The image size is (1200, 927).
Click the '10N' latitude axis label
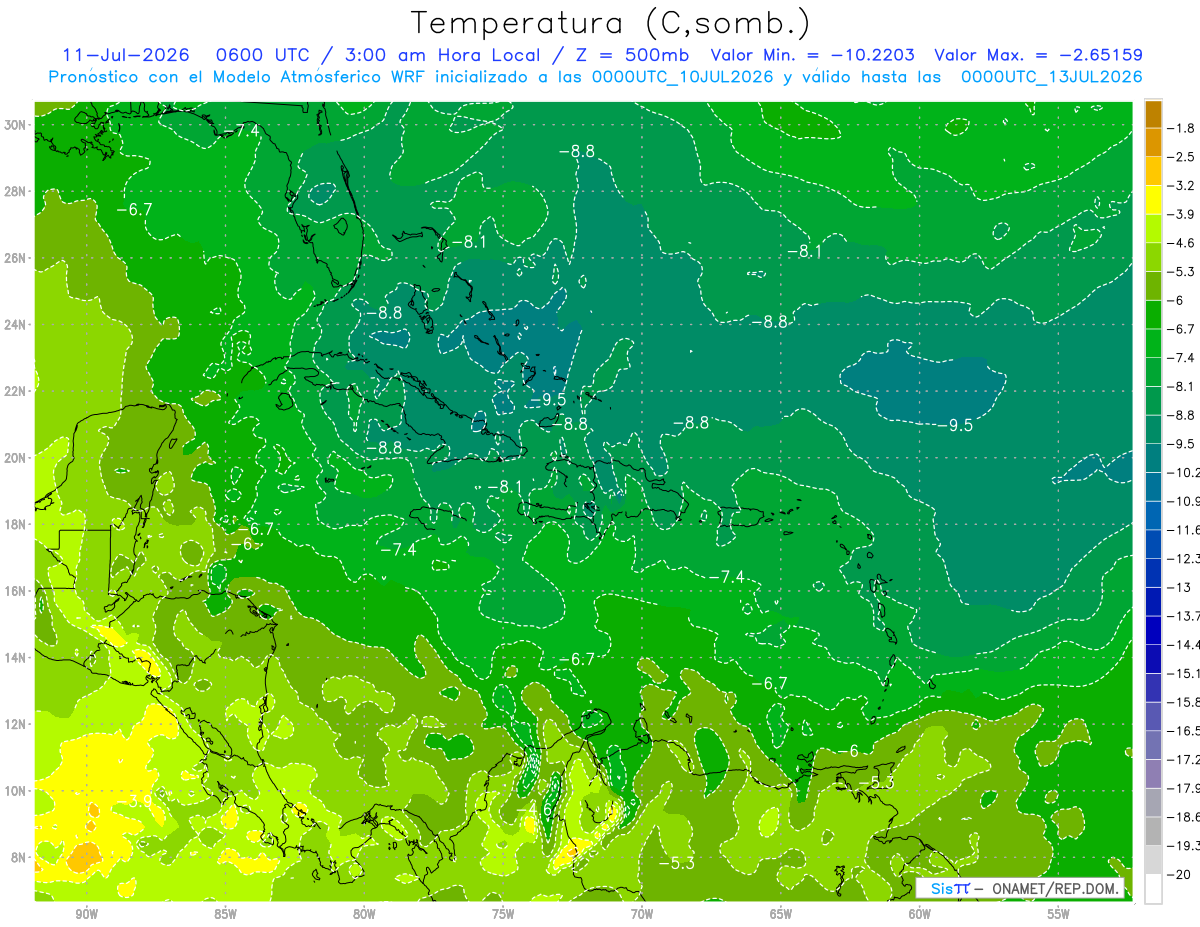16,790
